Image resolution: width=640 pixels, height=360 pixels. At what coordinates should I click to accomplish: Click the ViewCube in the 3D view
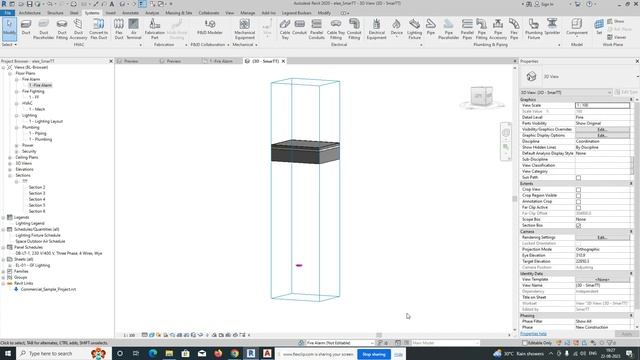coord(482,97)
